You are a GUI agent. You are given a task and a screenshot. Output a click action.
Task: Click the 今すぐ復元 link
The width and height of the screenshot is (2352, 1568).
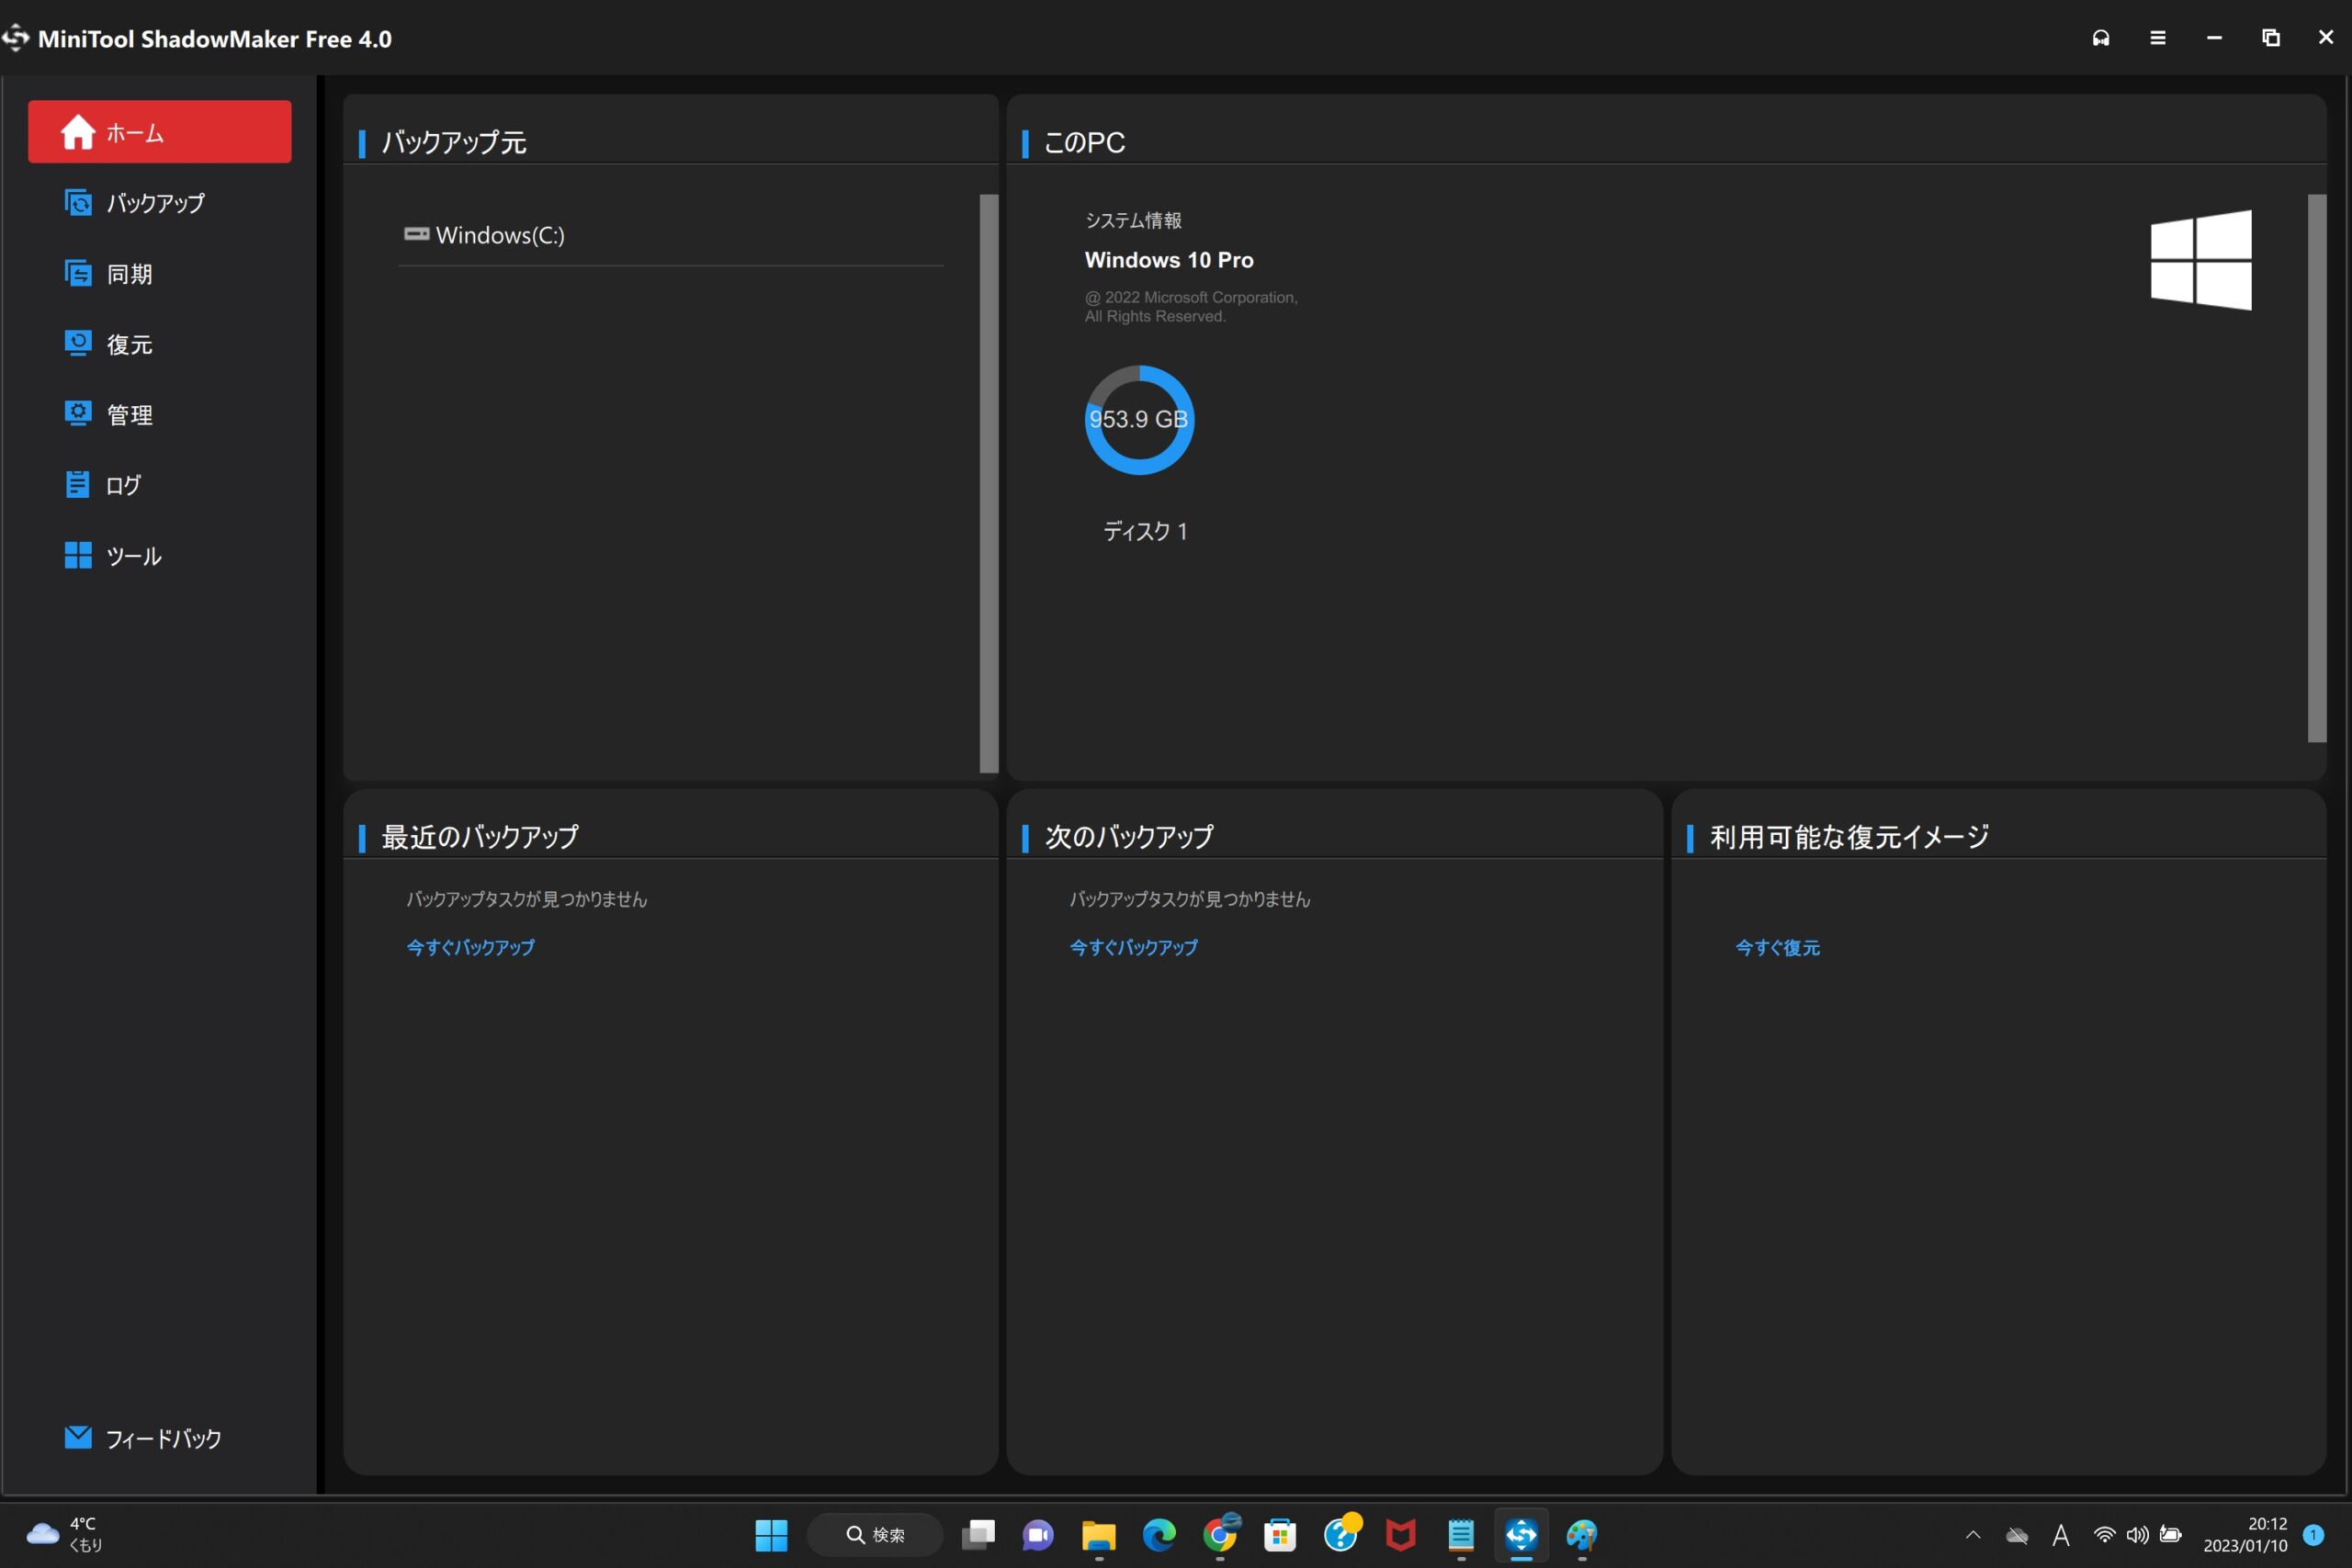point(1777,947)
